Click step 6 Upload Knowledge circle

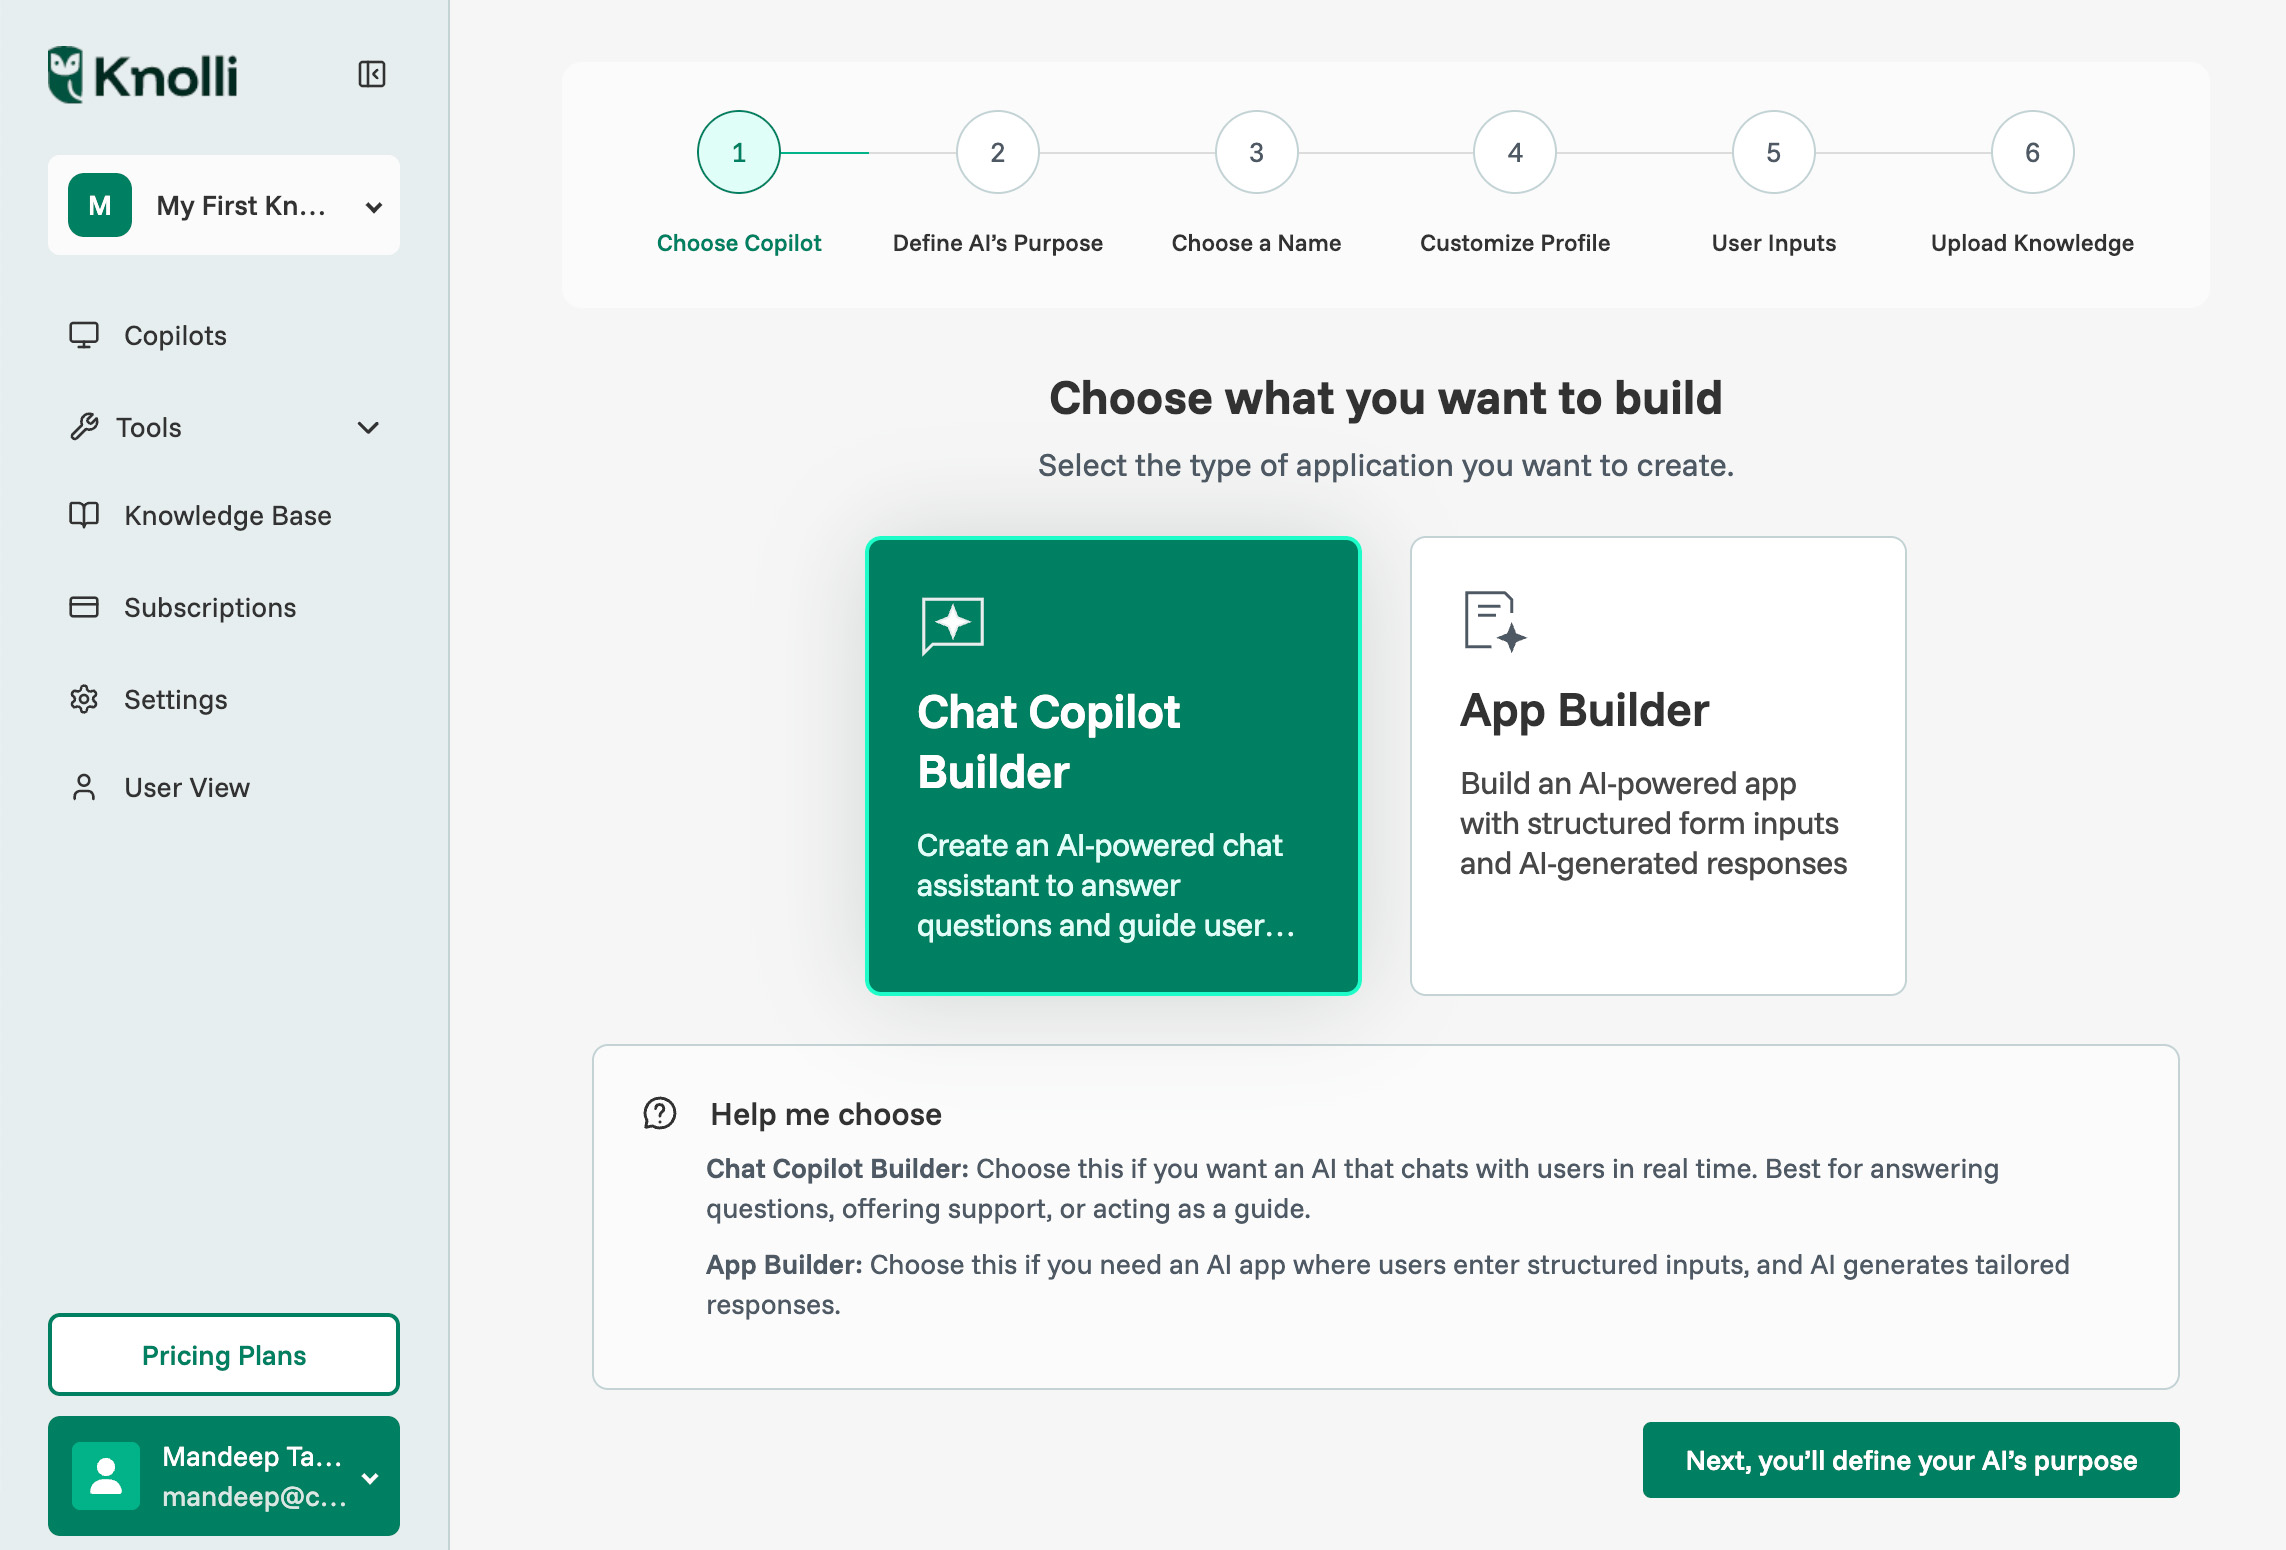click(2031, 153)
